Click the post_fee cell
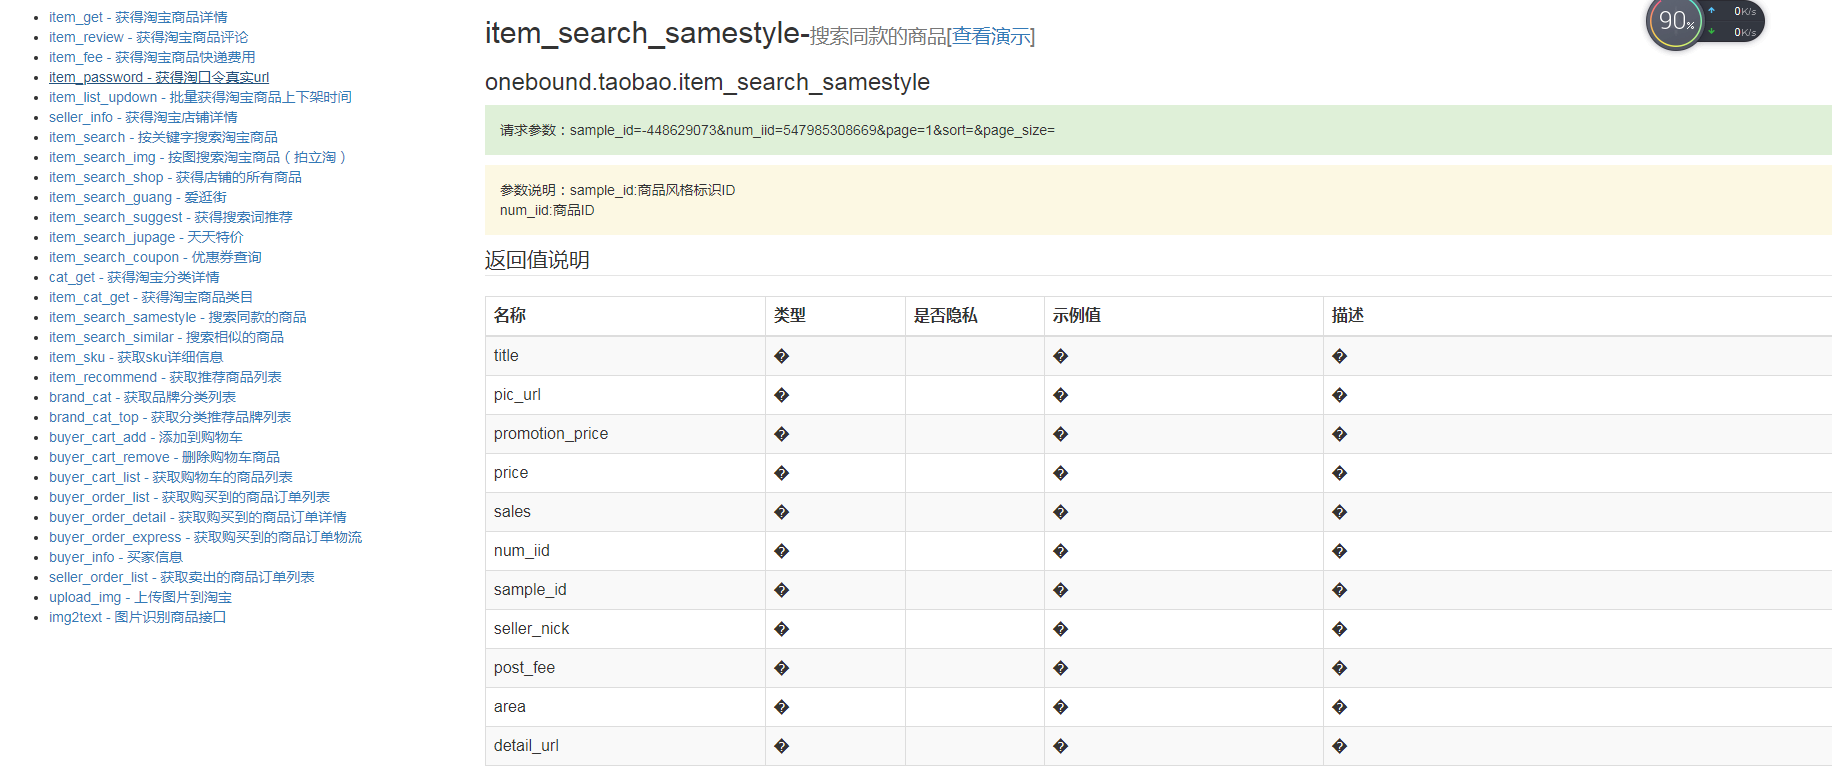Viewport: 1832px width, 772px height. (625, 668)
